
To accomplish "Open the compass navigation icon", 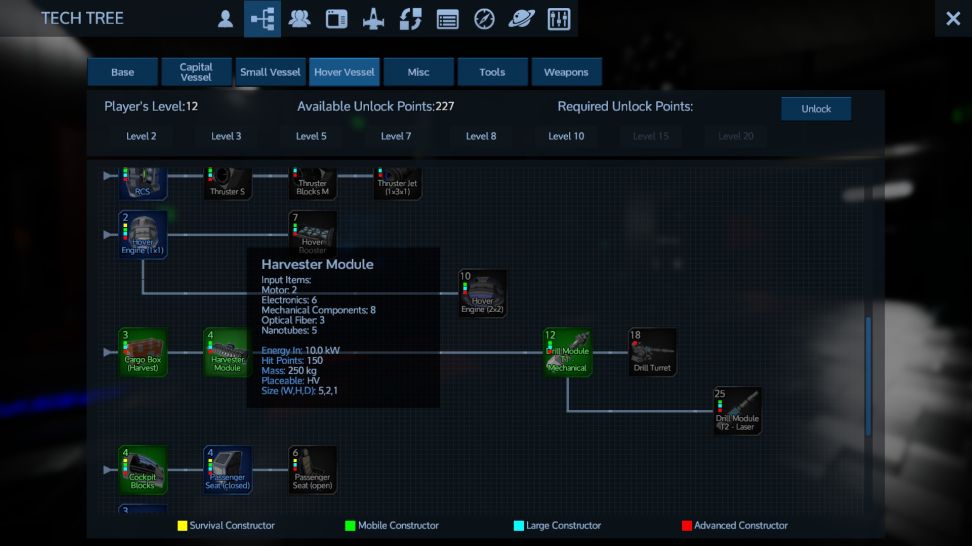I will point(484,19).
